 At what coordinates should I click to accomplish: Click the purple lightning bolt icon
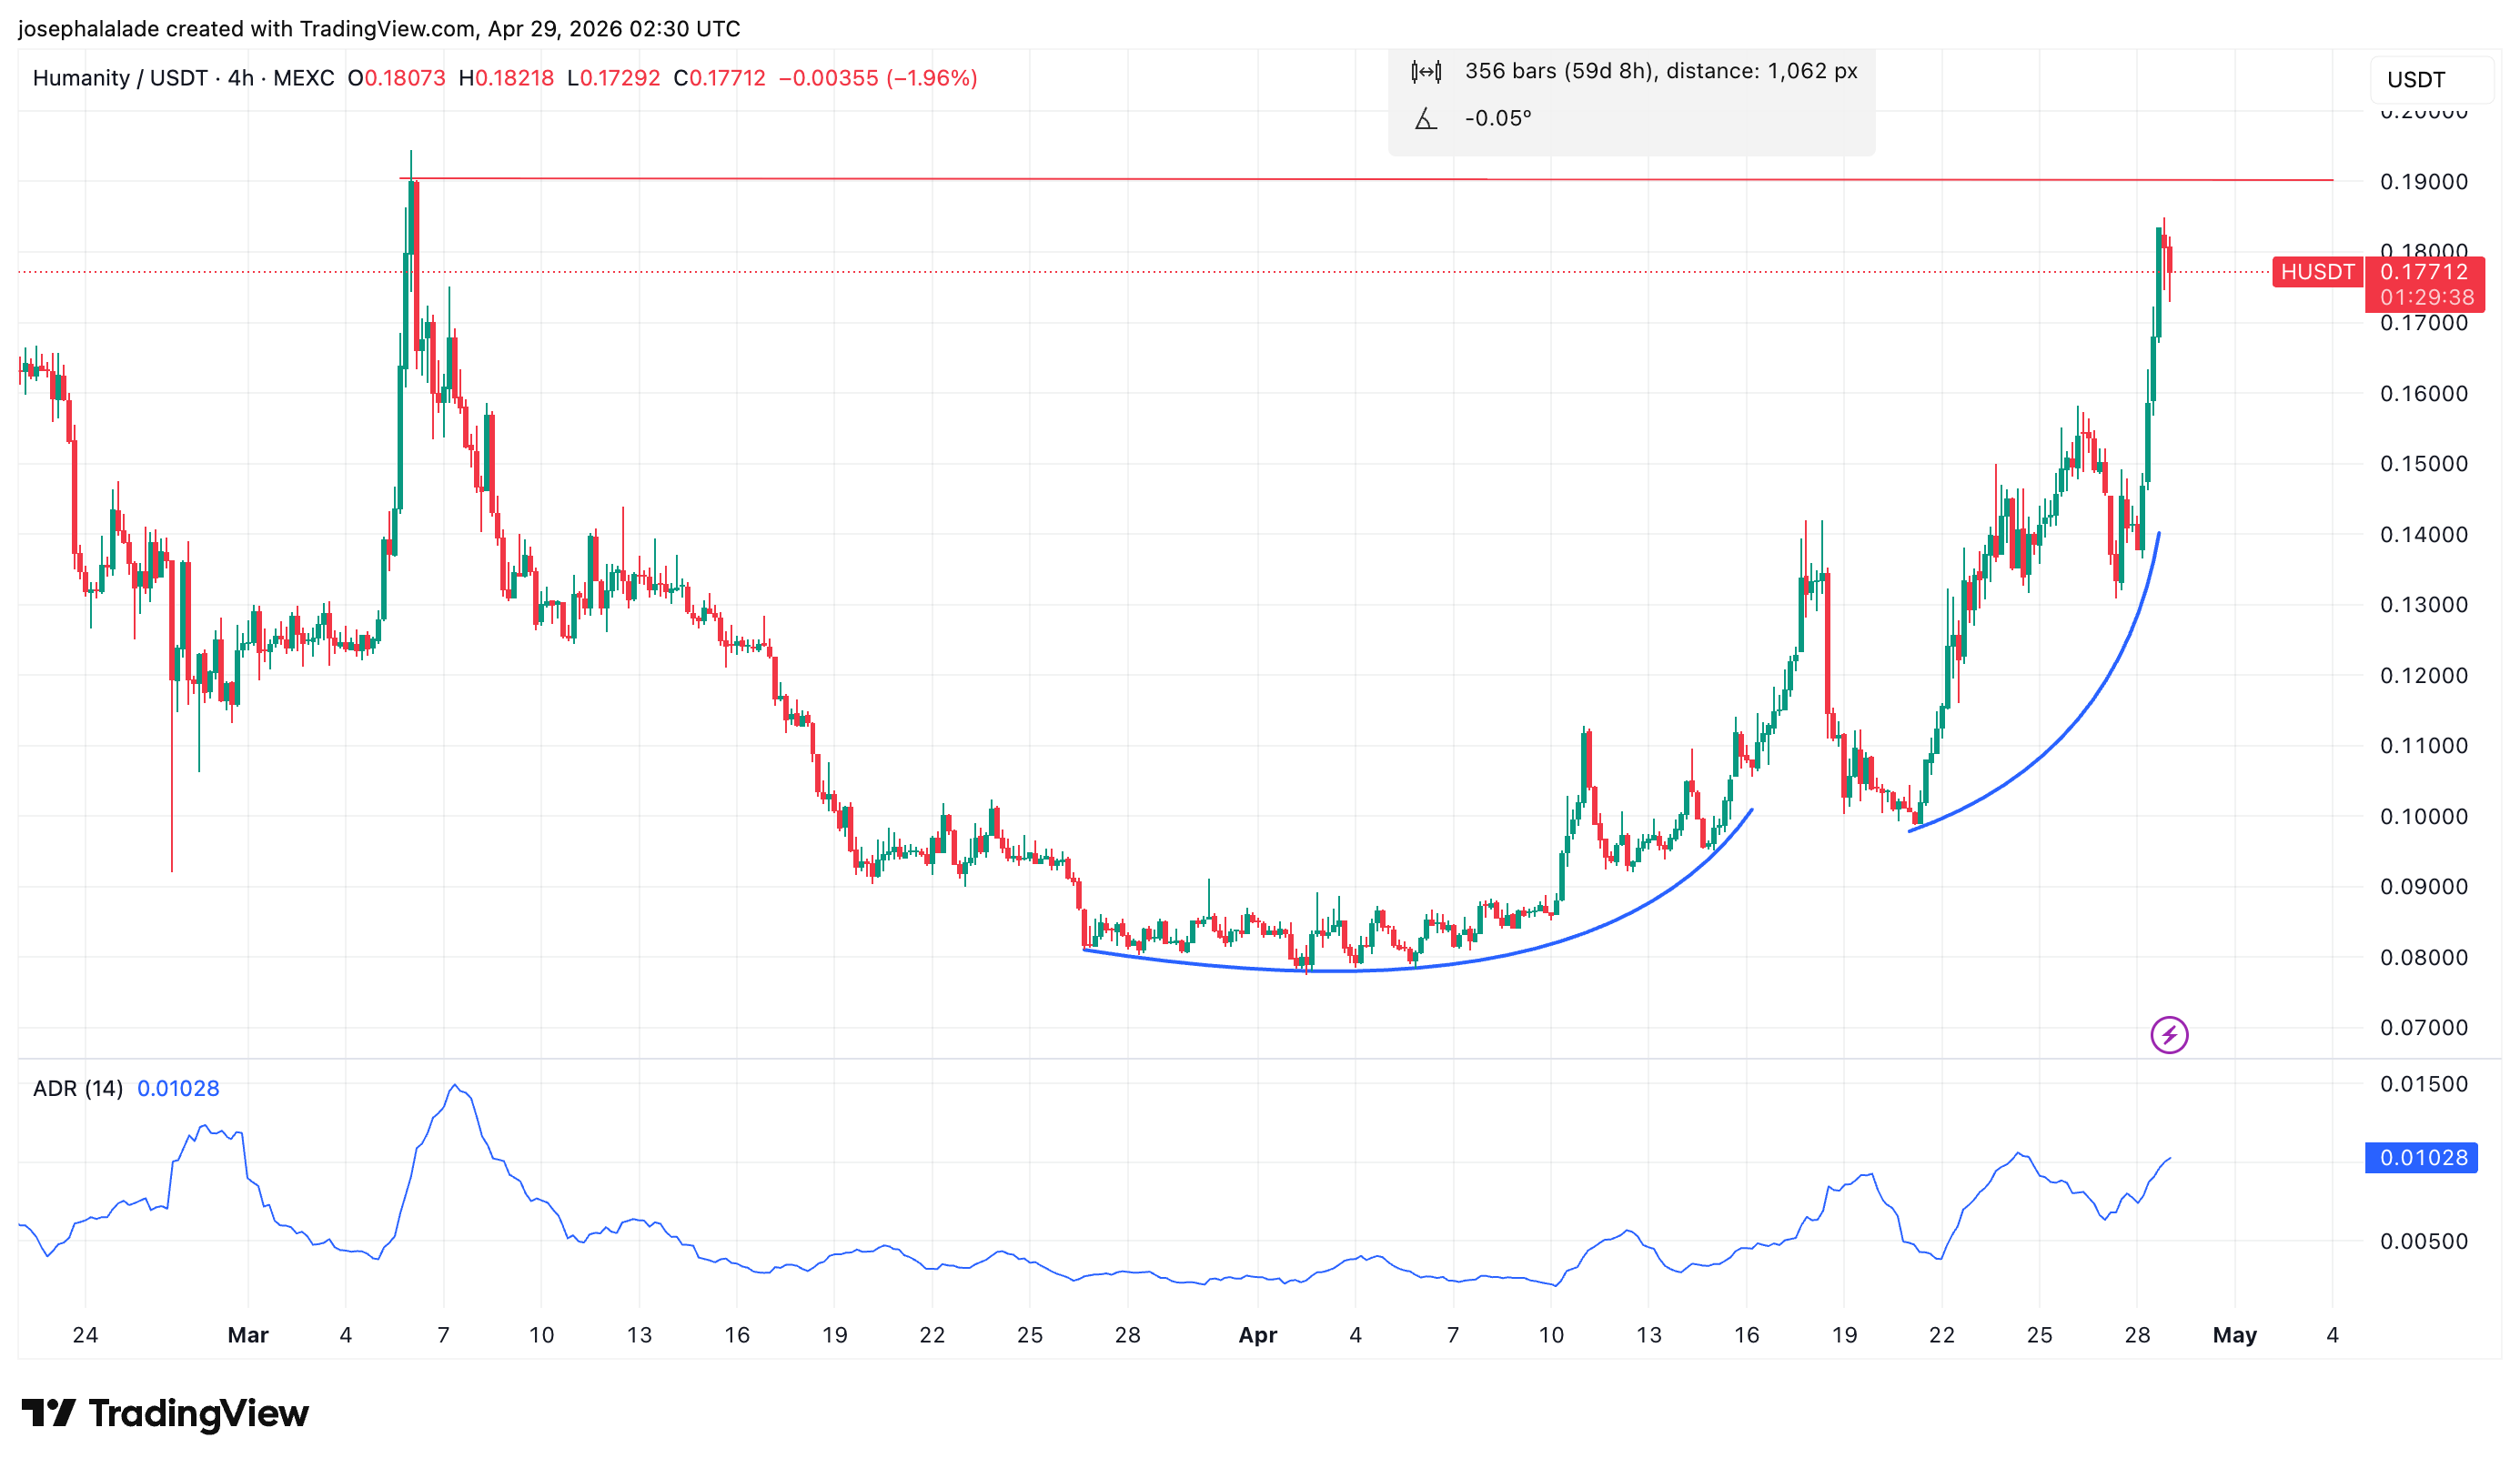[2168, 1034]
